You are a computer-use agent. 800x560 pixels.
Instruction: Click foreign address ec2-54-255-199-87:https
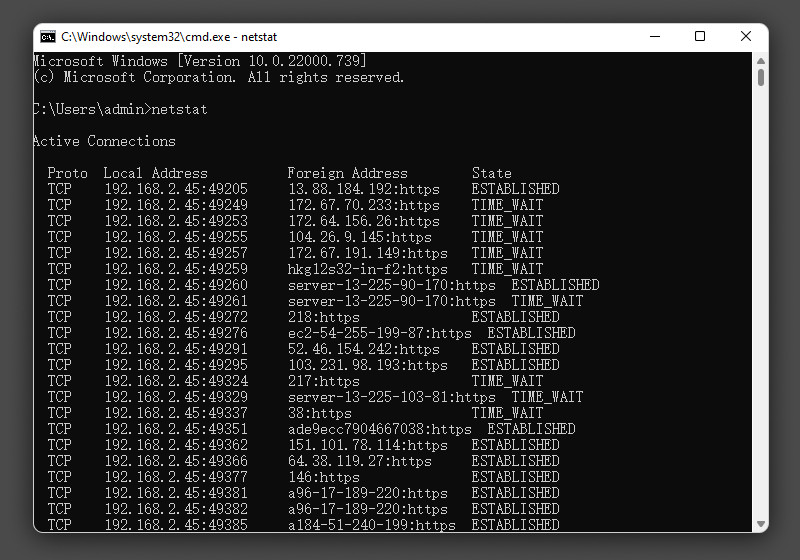pyautogui.click(x=380, y=333)
